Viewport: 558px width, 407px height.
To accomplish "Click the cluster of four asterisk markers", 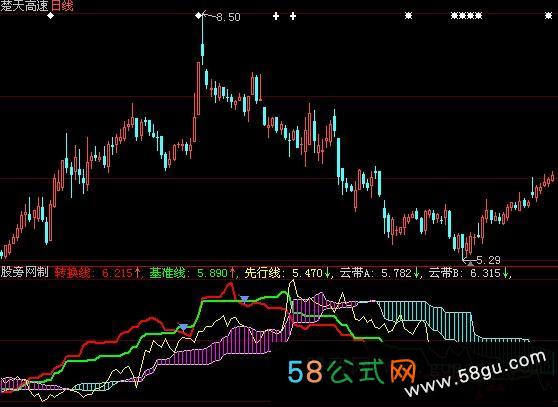I will point(467,16).
